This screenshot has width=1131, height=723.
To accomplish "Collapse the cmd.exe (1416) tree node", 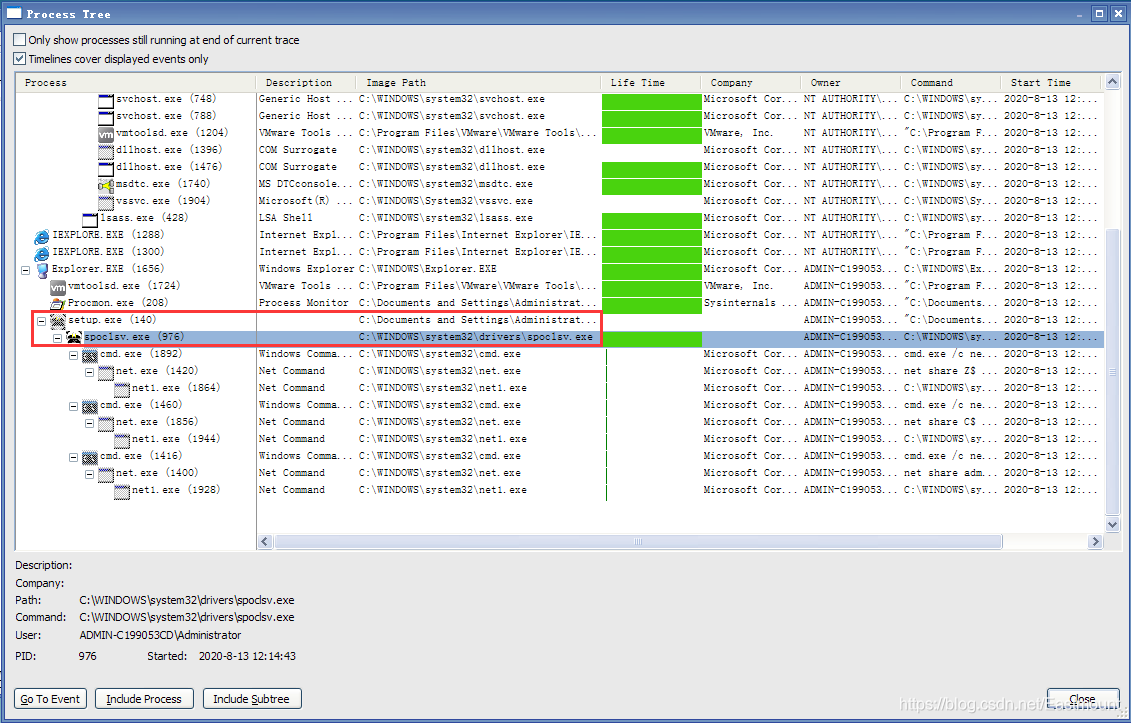I will (x=74, y=457).
